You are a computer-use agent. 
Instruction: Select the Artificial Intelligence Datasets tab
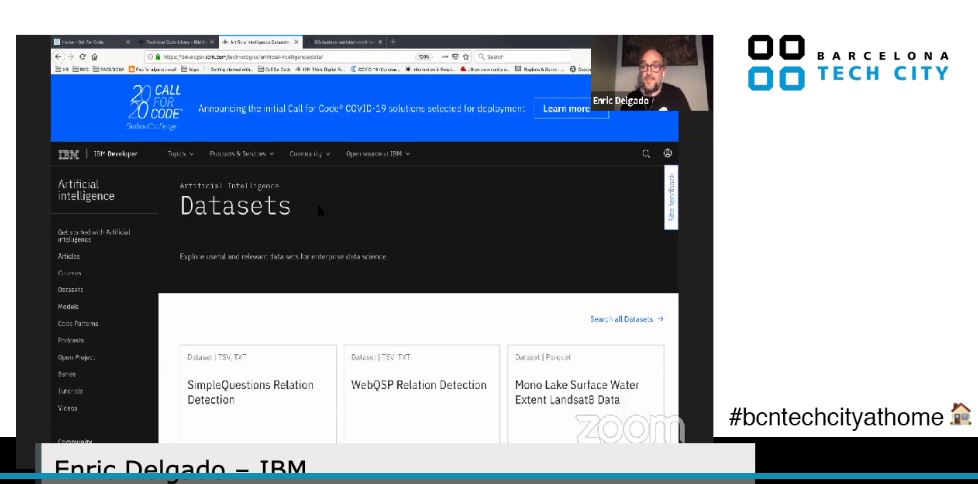(x=260, y=42)
